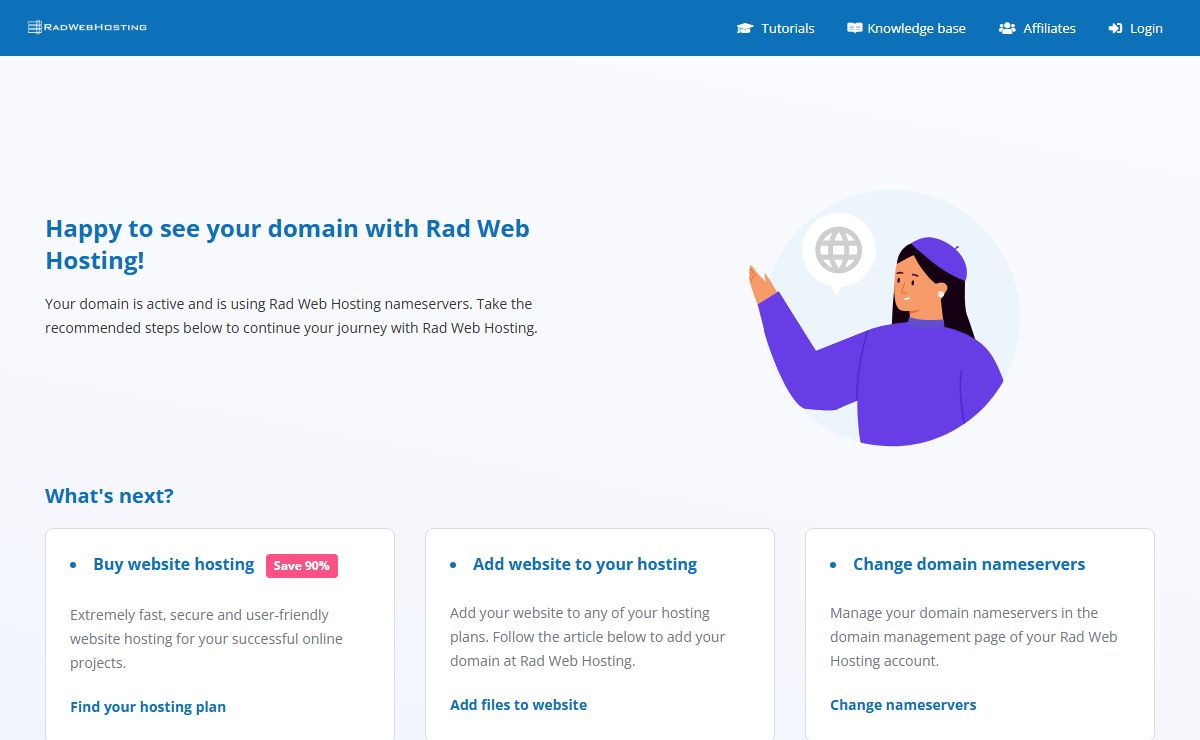This screenshot has width=1200, height=740.
Task: Click the Change domain nameservers heading
Action: tap(969, 564)
